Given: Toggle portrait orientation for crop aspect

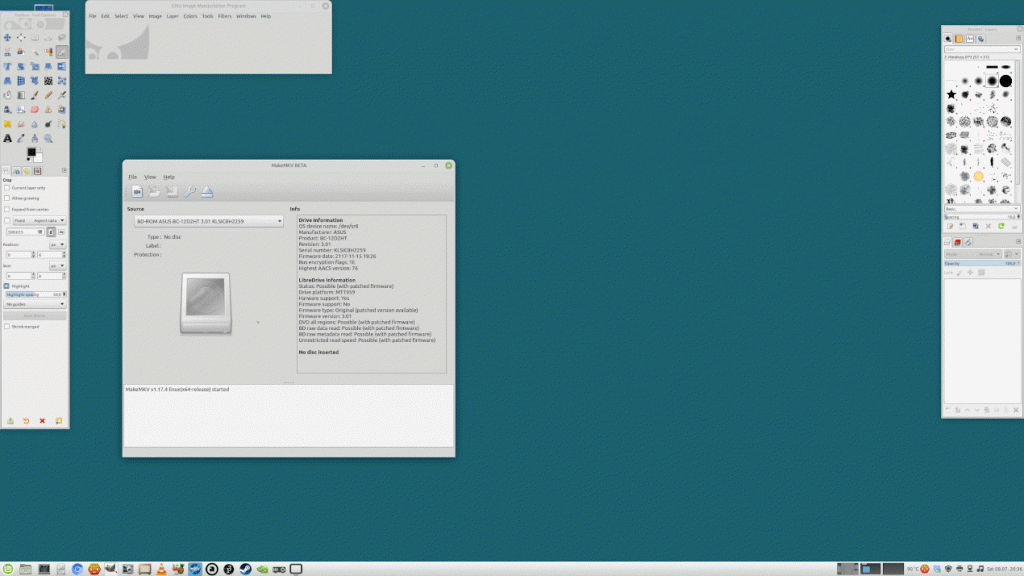Looking at the screenshot, I should (x=52, y=232).
